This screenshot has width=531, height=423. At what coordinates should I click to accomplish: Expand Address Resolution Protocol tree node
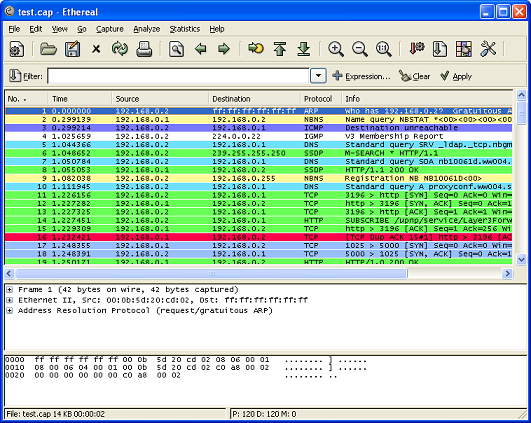[10, 311]
